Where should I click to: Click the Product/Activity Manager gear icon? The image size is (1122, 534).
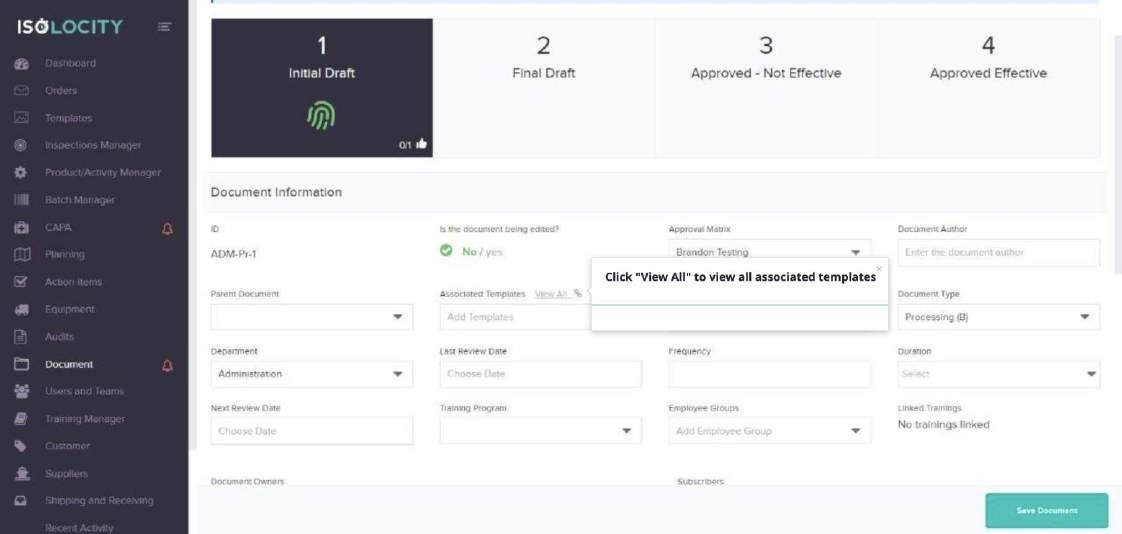point(21,173)
